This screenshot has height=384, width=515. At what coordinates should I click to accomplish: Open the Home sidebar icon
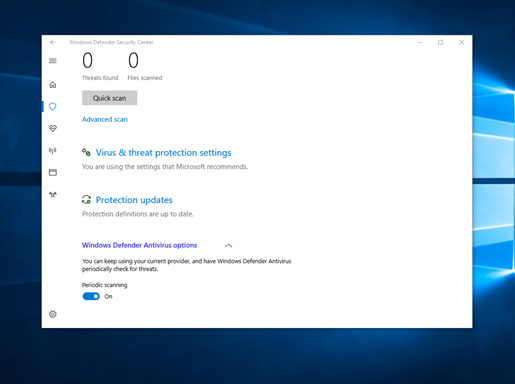pyautogui.click(x=53, y=85)
